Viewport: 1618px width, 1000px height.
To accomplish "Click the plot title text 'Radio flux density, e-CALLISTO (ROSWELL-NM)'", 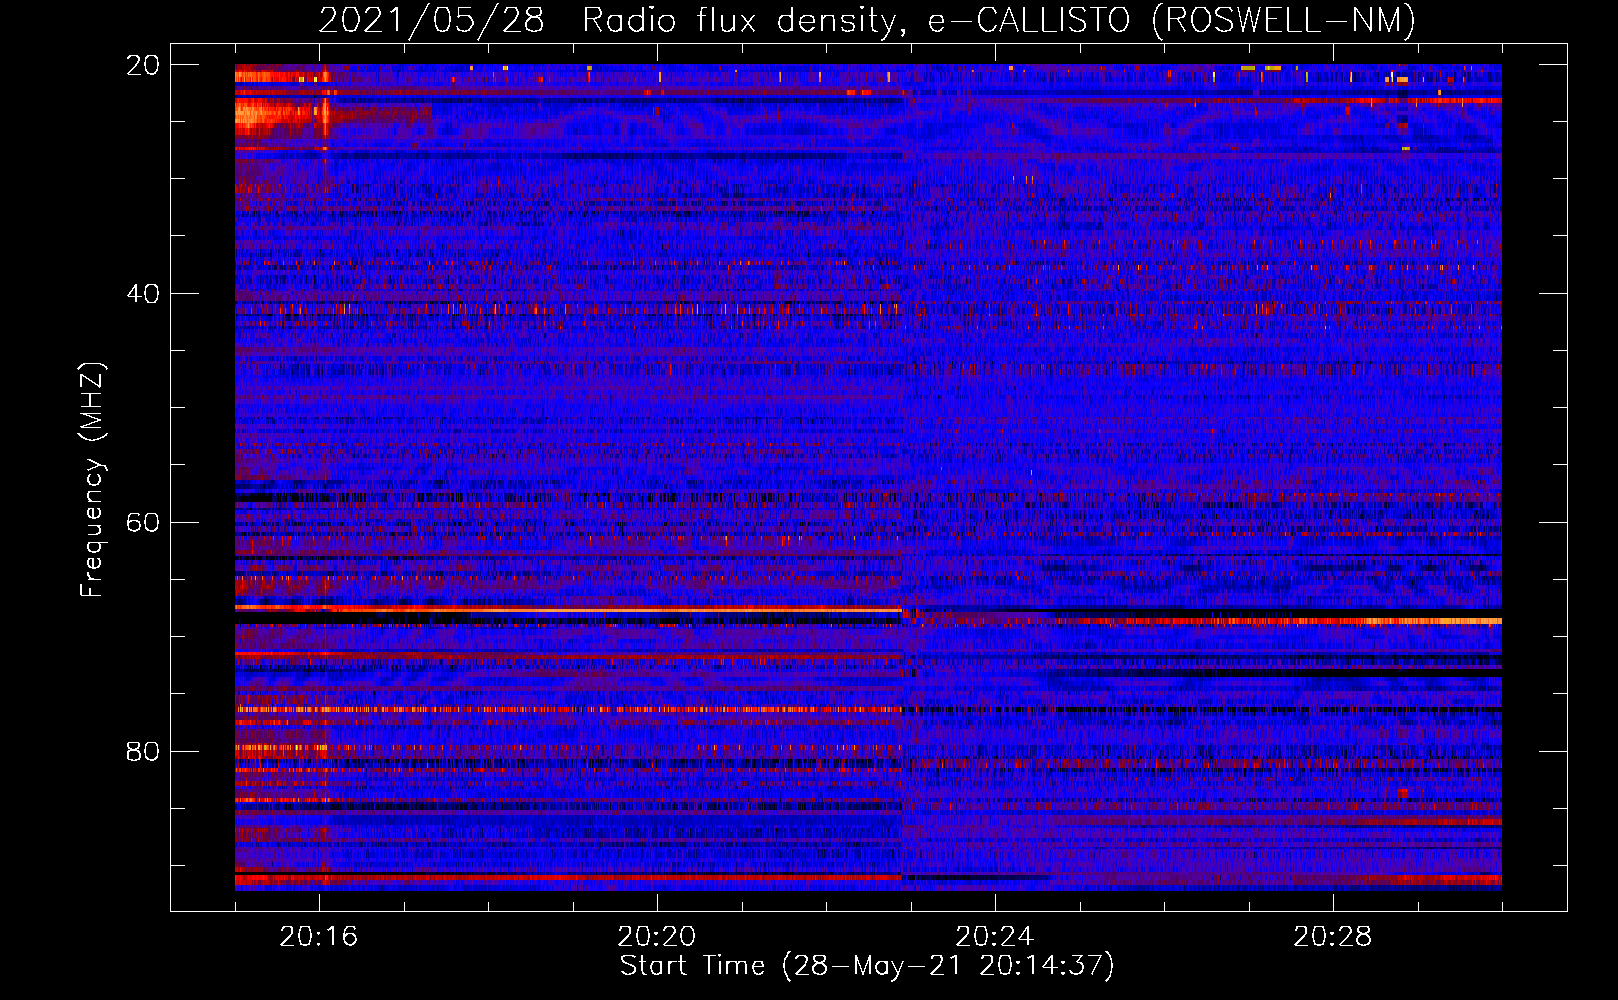I will tap(999, 21).
